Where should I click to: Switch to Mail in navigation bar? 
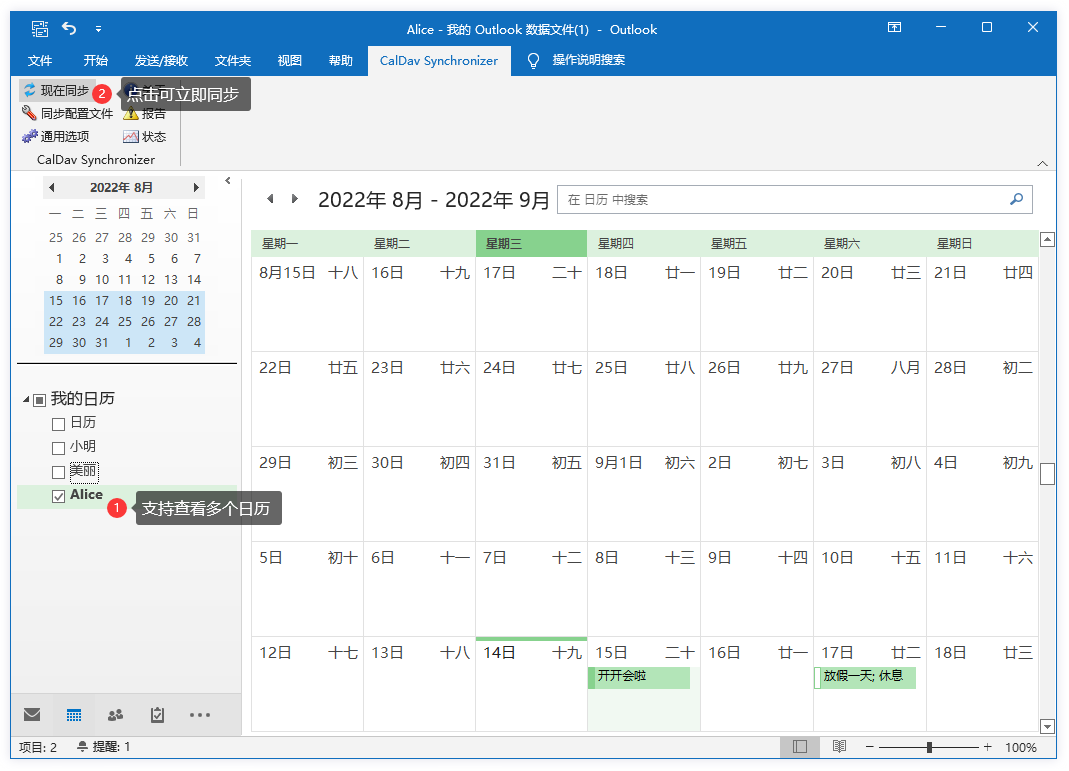[x=32, y=714]
